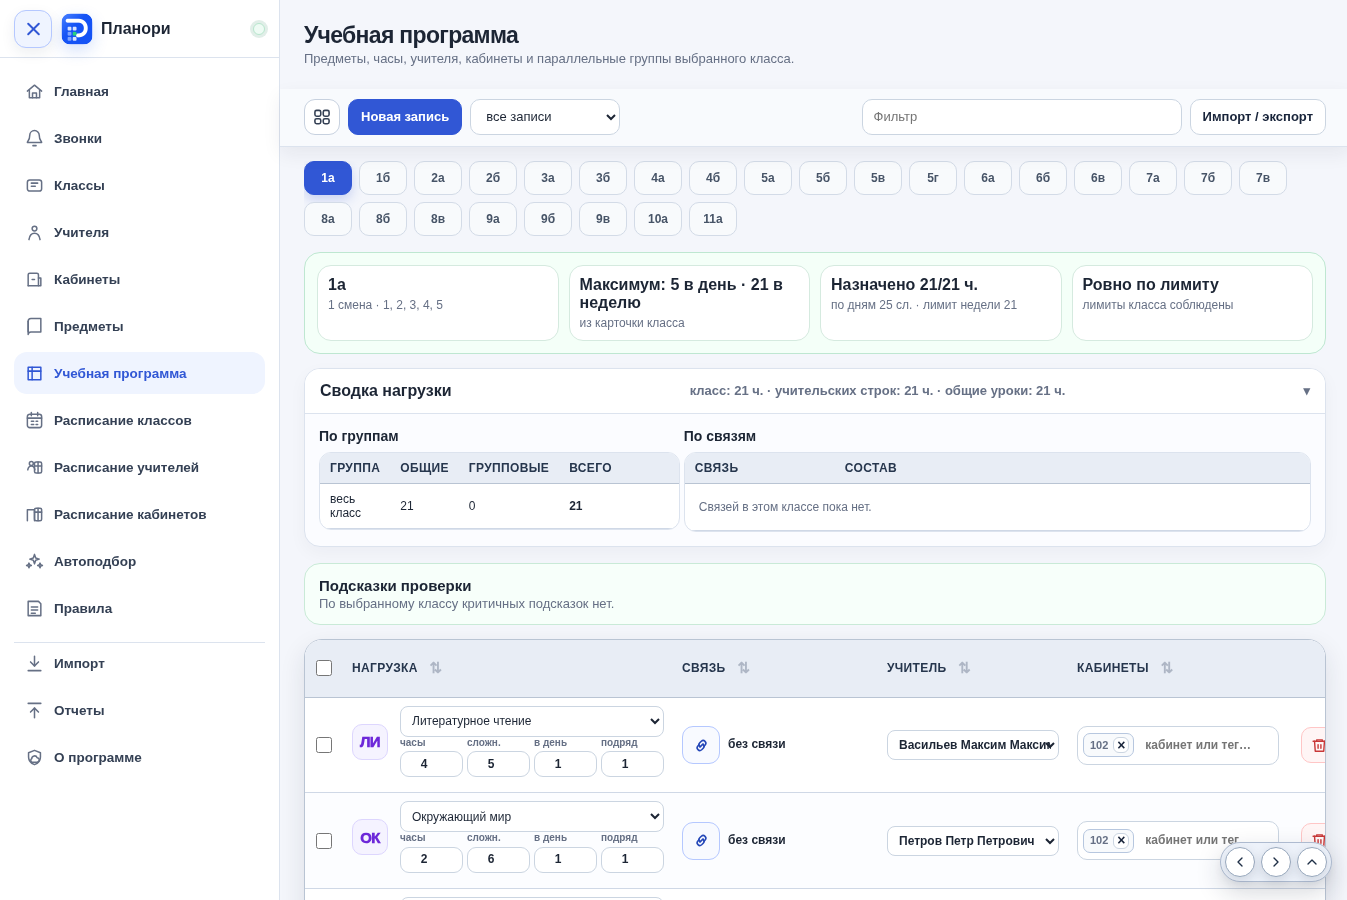Open Звонки via the bell icon
The width and height of the screenshot is (1347, 900).
(x=34, y=138)
